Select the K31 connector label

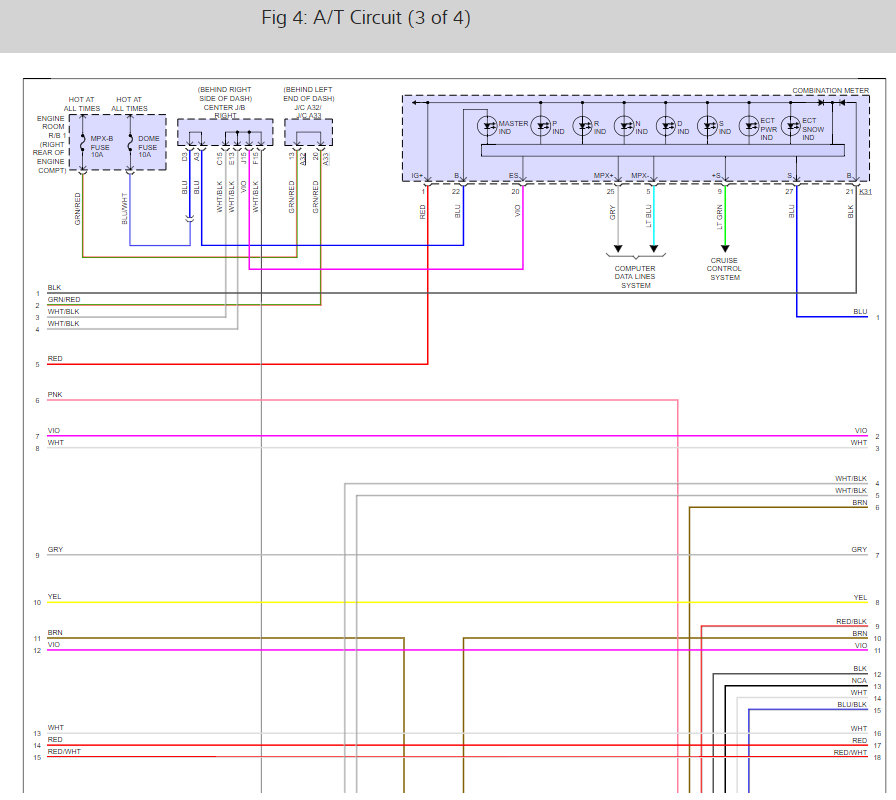pos(865,191)
